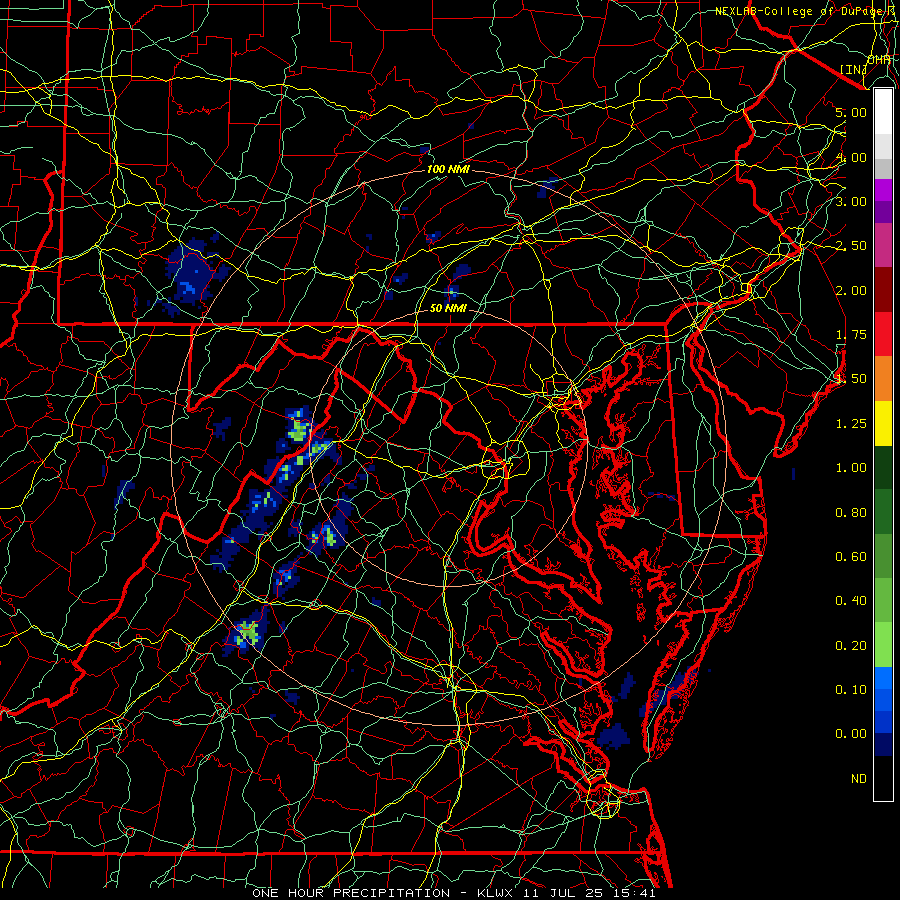The height and width of the screenshot is (900, 900).
Task: Select the yellow legend swatch
Action: click(883, 424)
